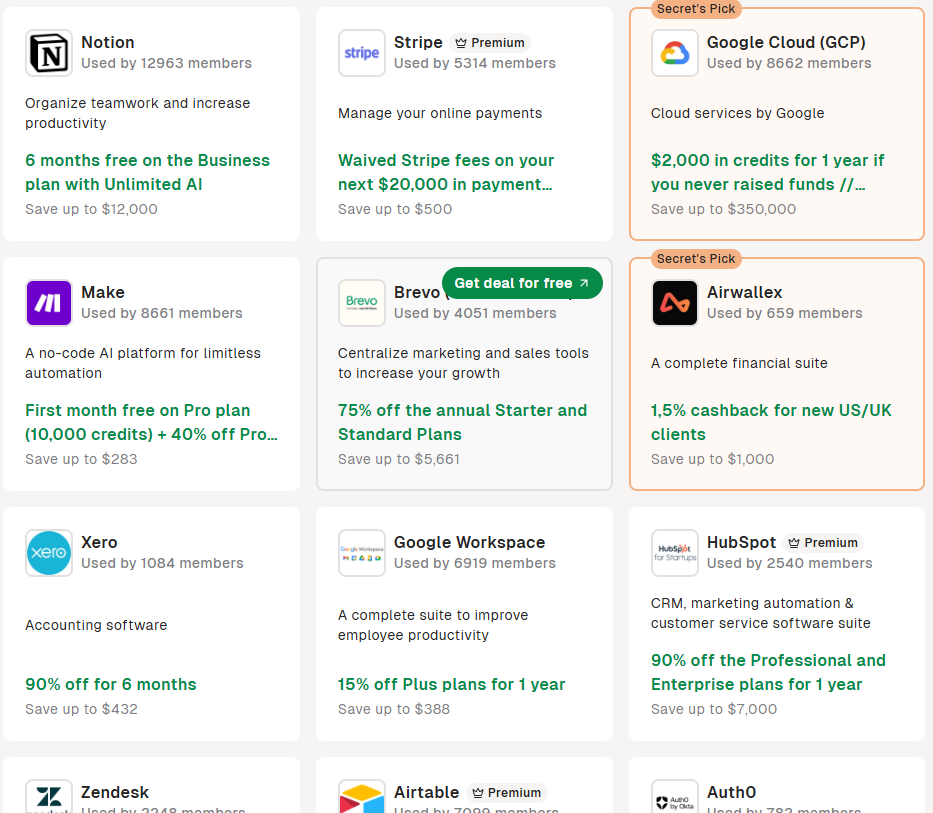The height and width of the screenshot is (813, 933).
Task: Click Secret's Pick tag on Airwallex card
Action: (x=696, y=259)
